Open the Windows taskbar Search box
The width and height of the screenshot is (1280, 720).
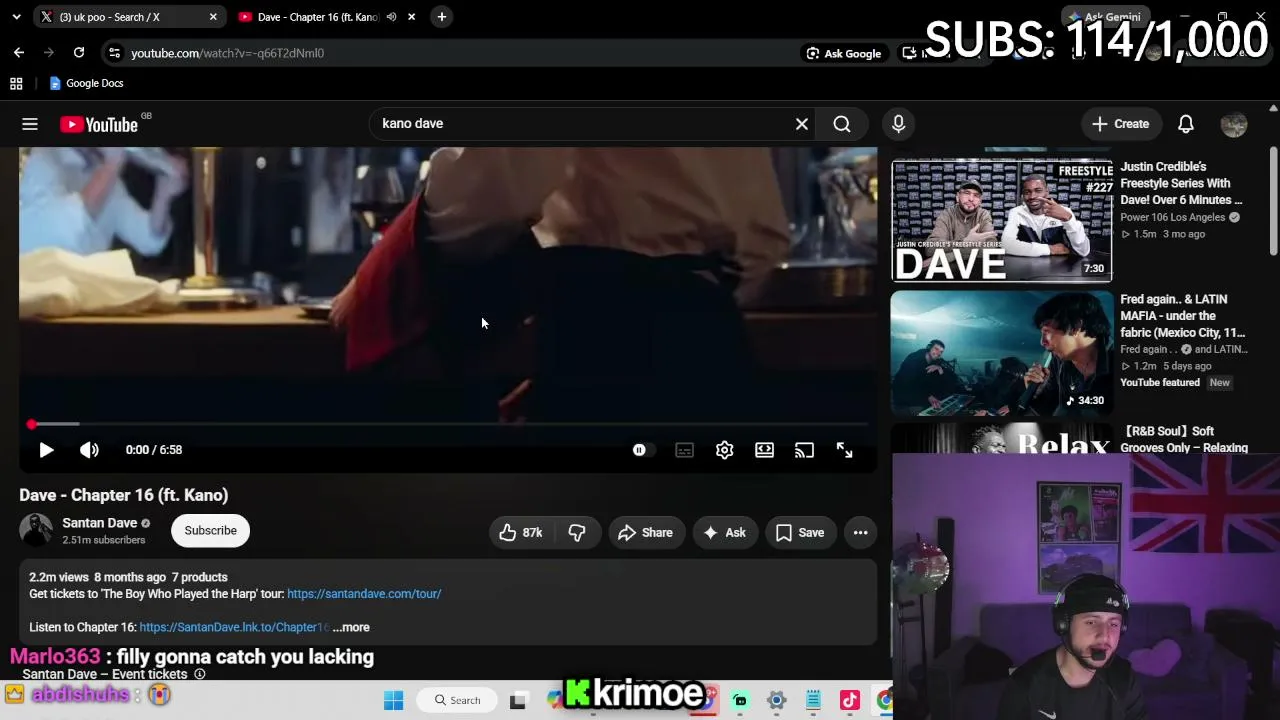459,700
